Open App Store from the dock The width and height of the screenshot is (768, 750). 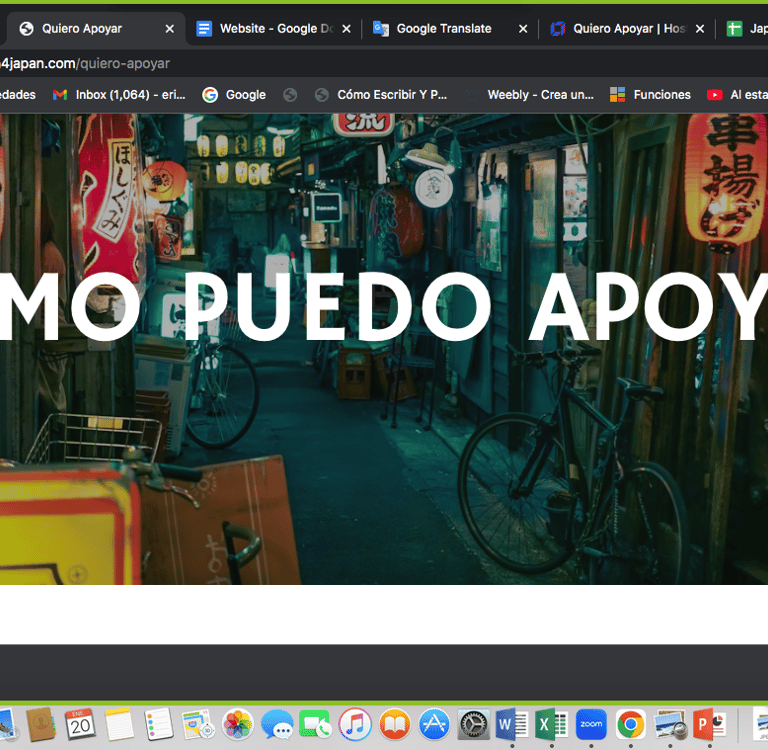tap(434, 723)
